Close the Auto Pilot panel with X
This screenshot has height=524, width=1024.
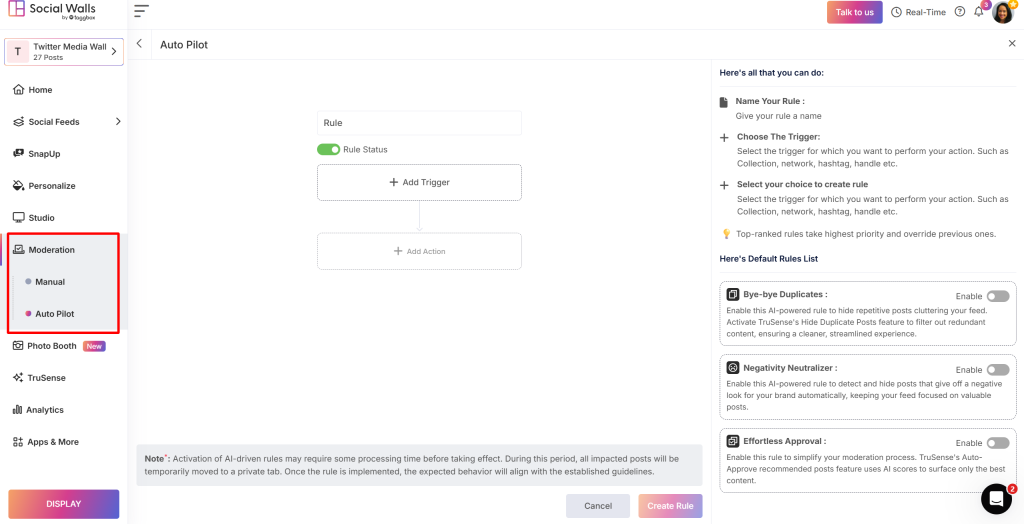coord(1011,44)
